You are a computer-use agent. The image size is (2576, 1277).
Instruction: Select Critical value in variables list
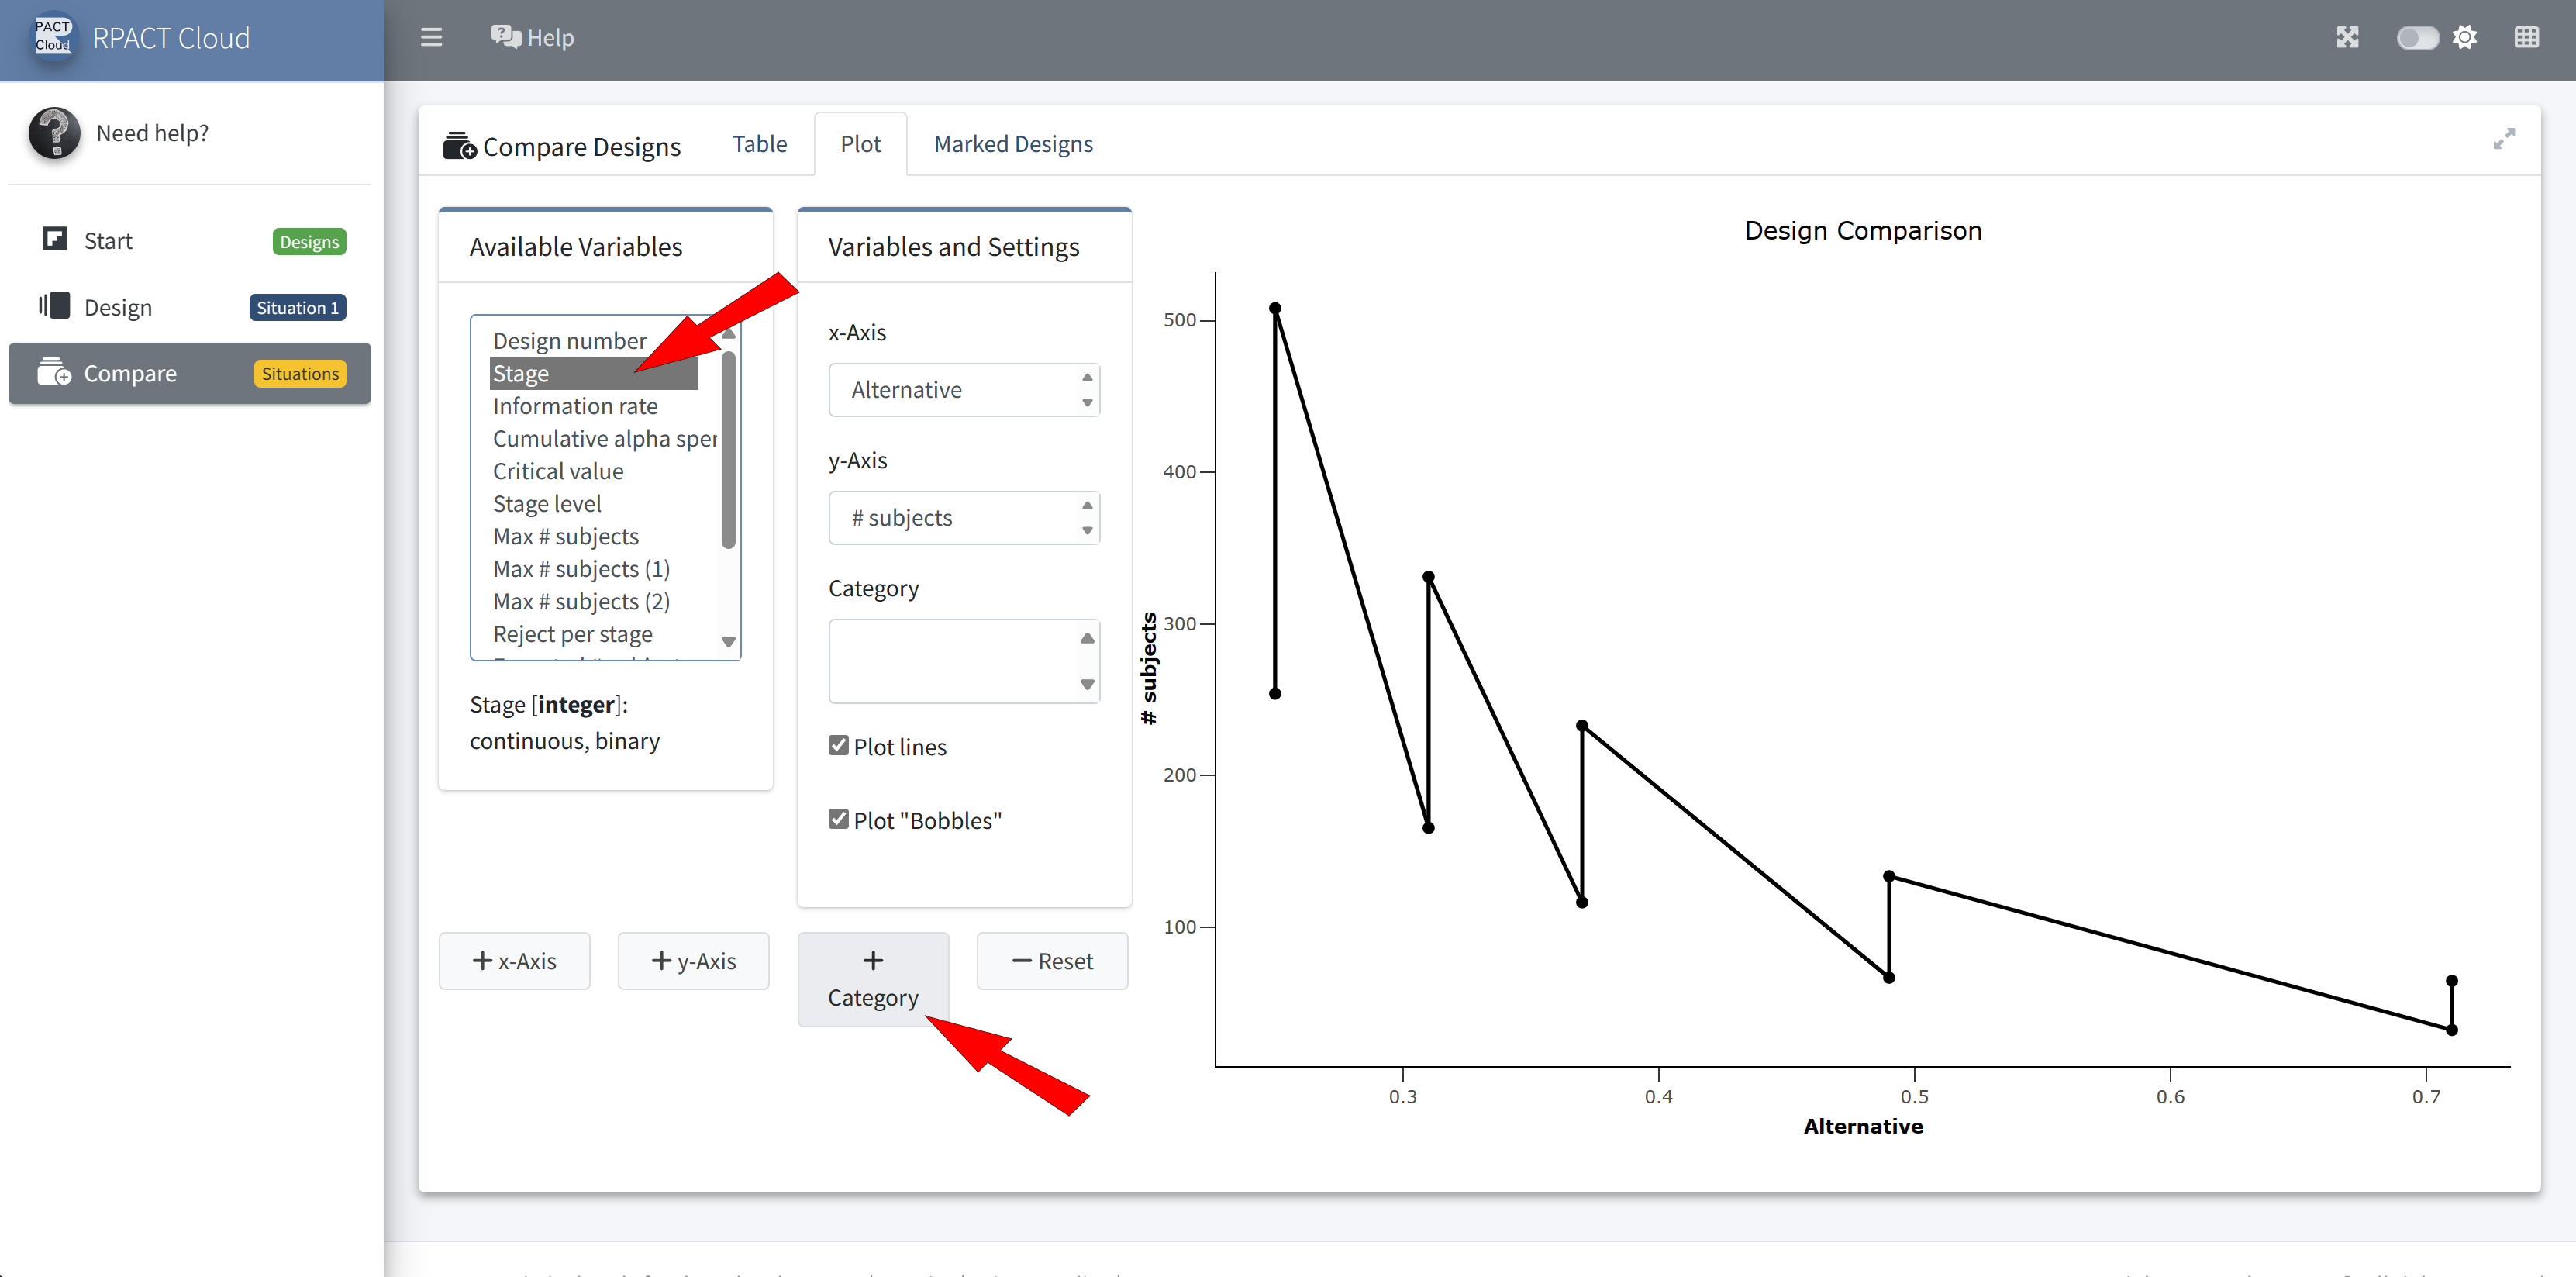point(558,471)
